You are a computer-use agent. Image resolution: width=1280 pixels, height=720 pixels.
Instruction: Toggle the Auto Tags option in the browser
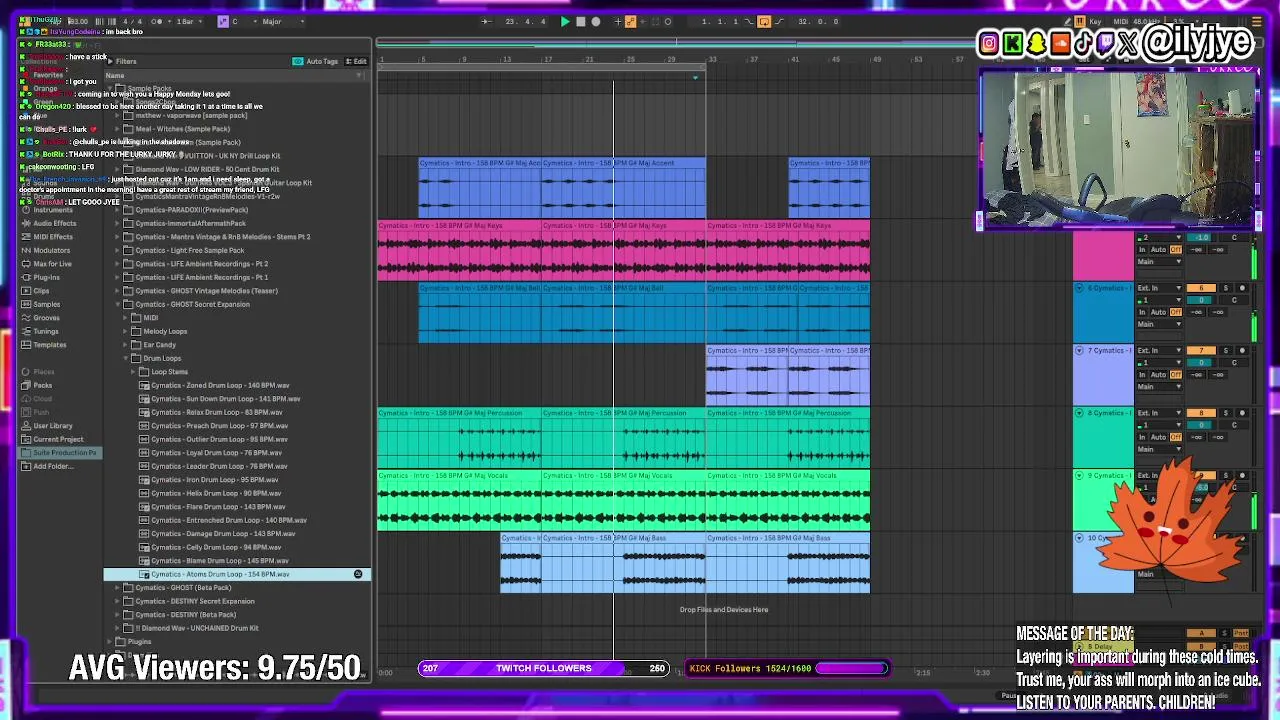(315, 61)
